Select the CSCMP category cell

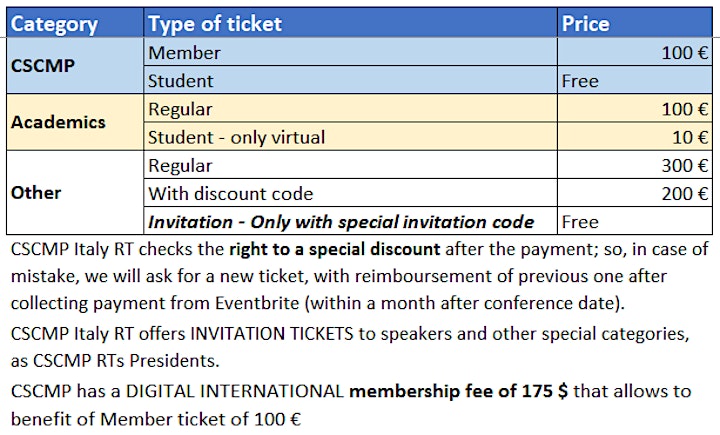tap(75, 66)
